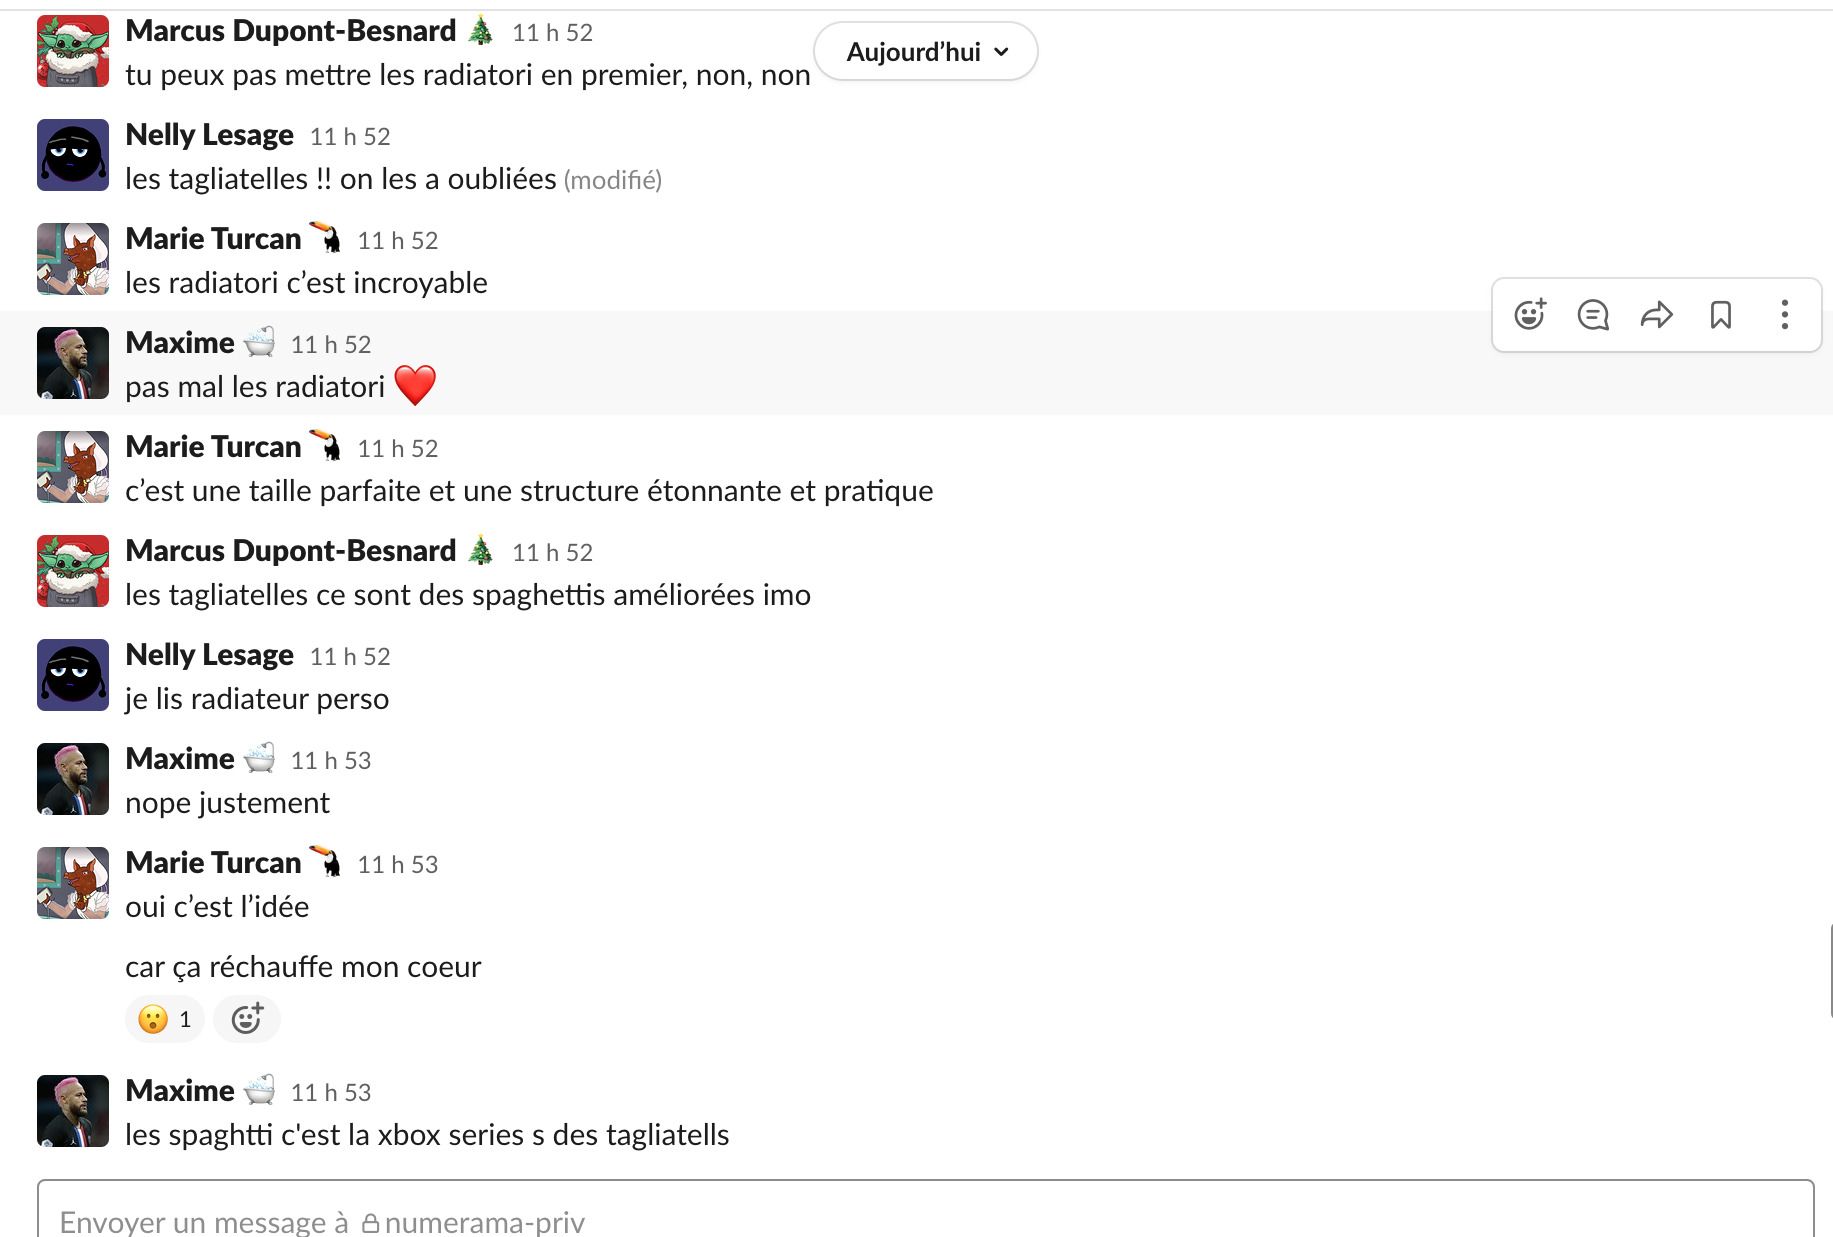Open Nelly Lesage's profile from first message
This screenshot has height=1237, width=1833.
pos(209,135)
